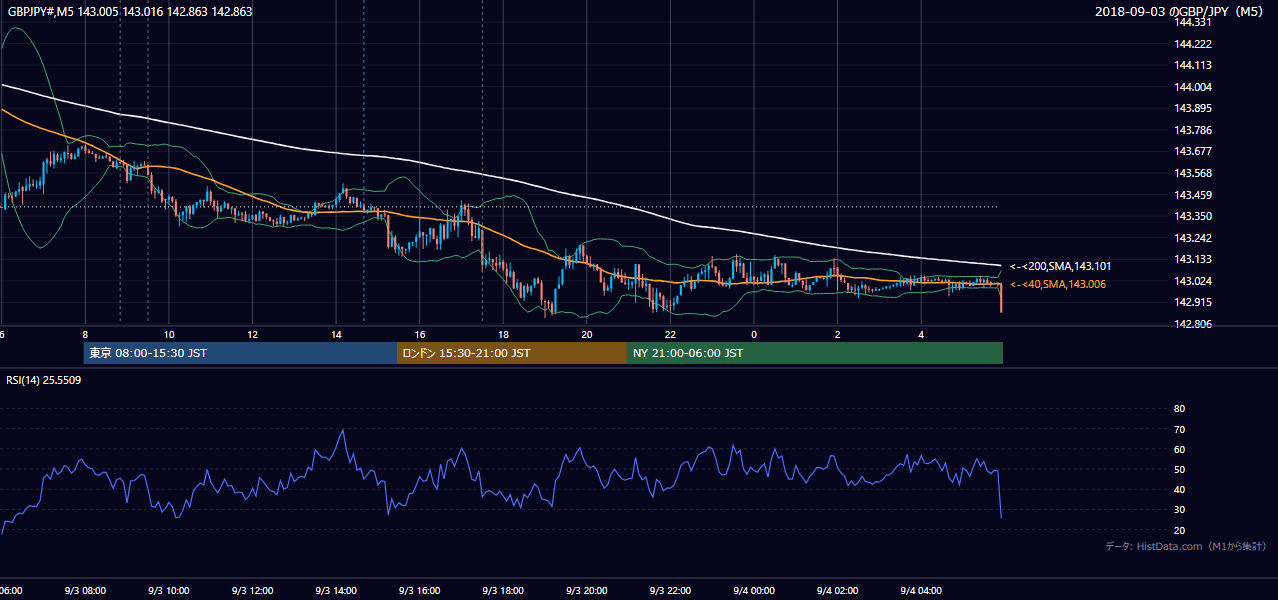Viewport: 1278px width, 600px height.
Task: Click the 9/4 00:00 time axis label
Action: point(754,591)
